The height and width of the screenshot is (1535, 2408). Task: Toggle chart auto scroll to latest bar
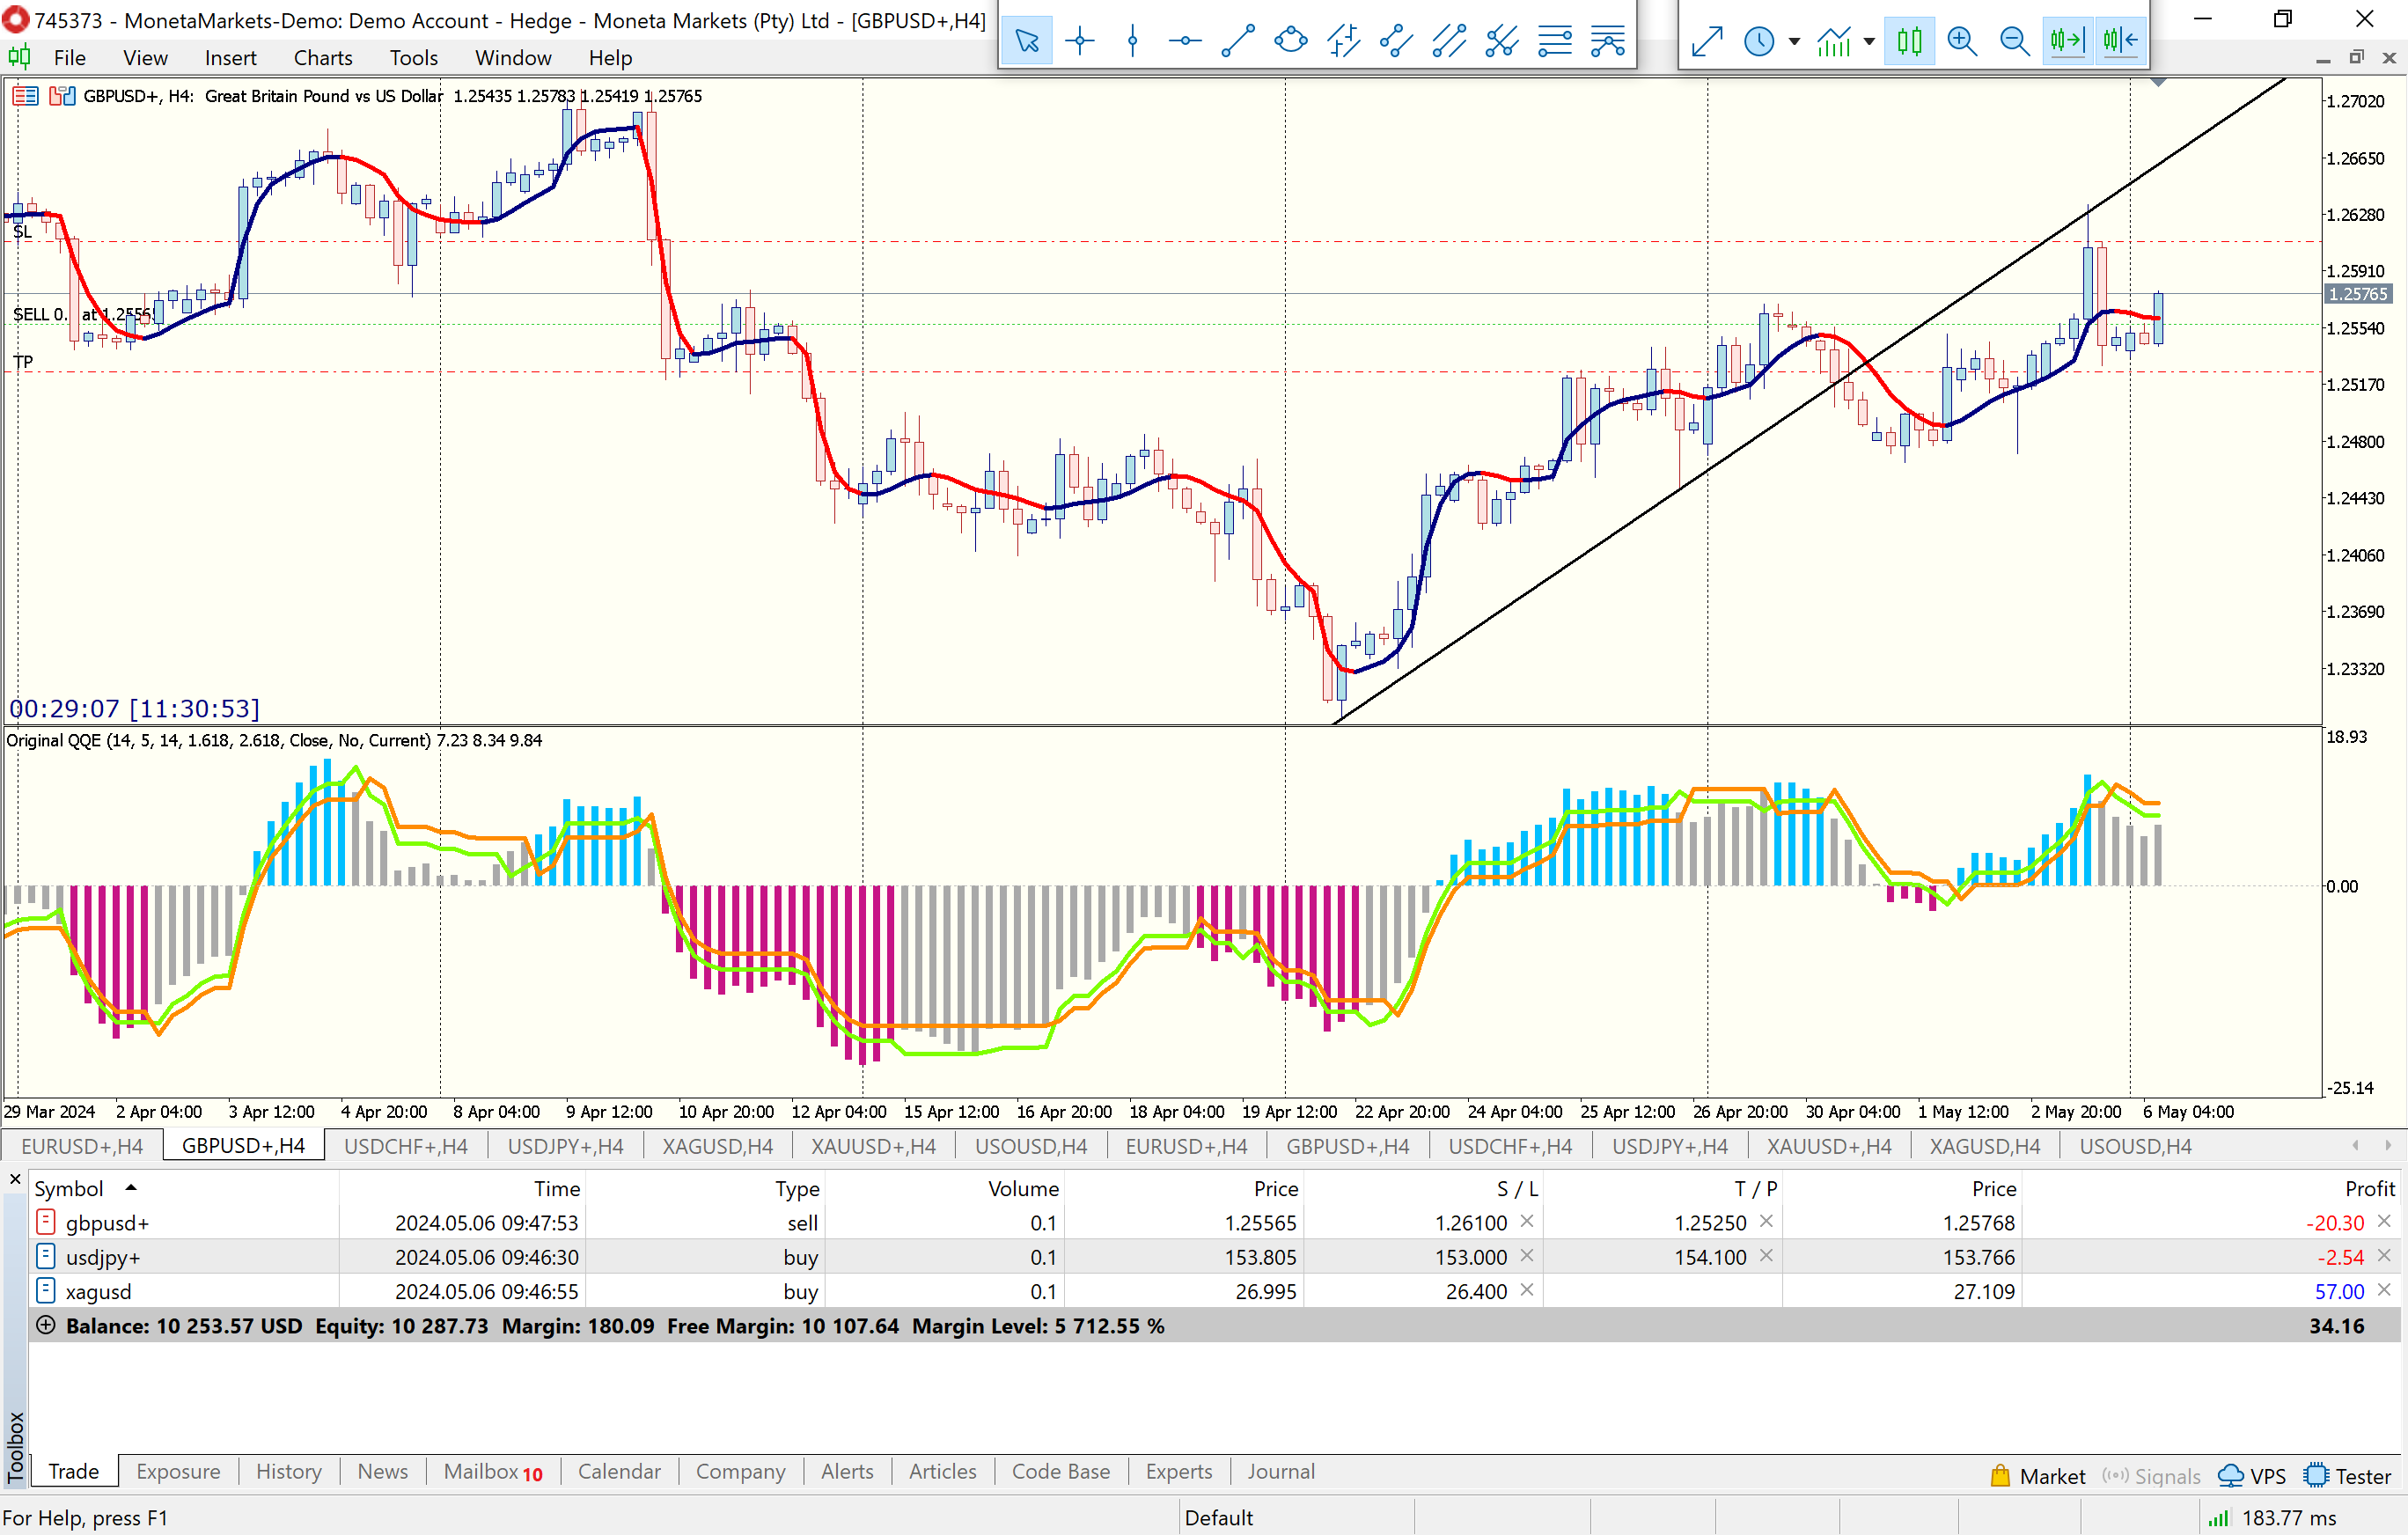(2067, 41)
